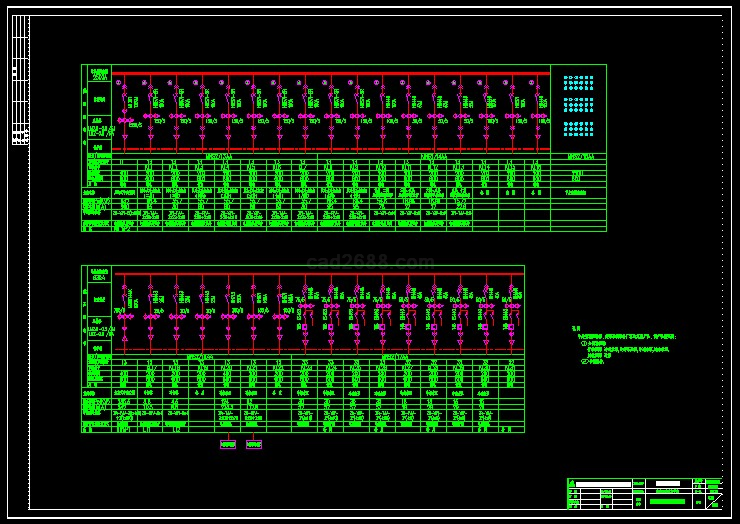This screenshot has width=740, height=524.
Task: Select the leftmost breaker symbol in upper diagram
Action: 125,102
